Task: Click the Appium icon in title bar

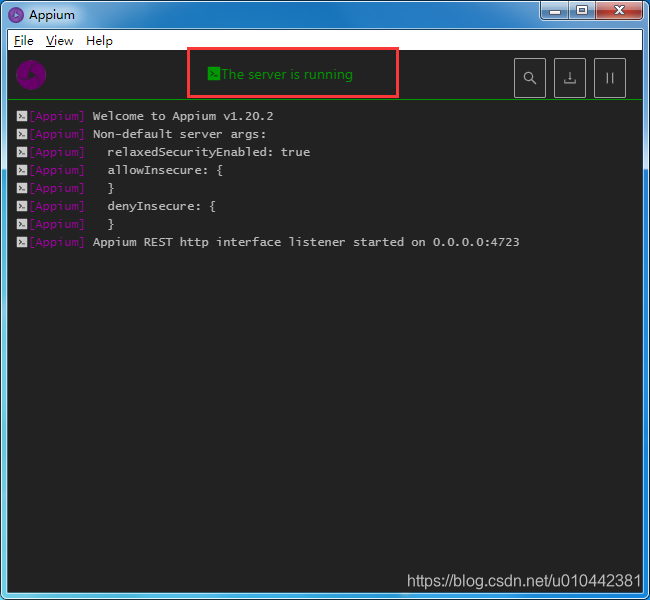Action: point(16,15)
